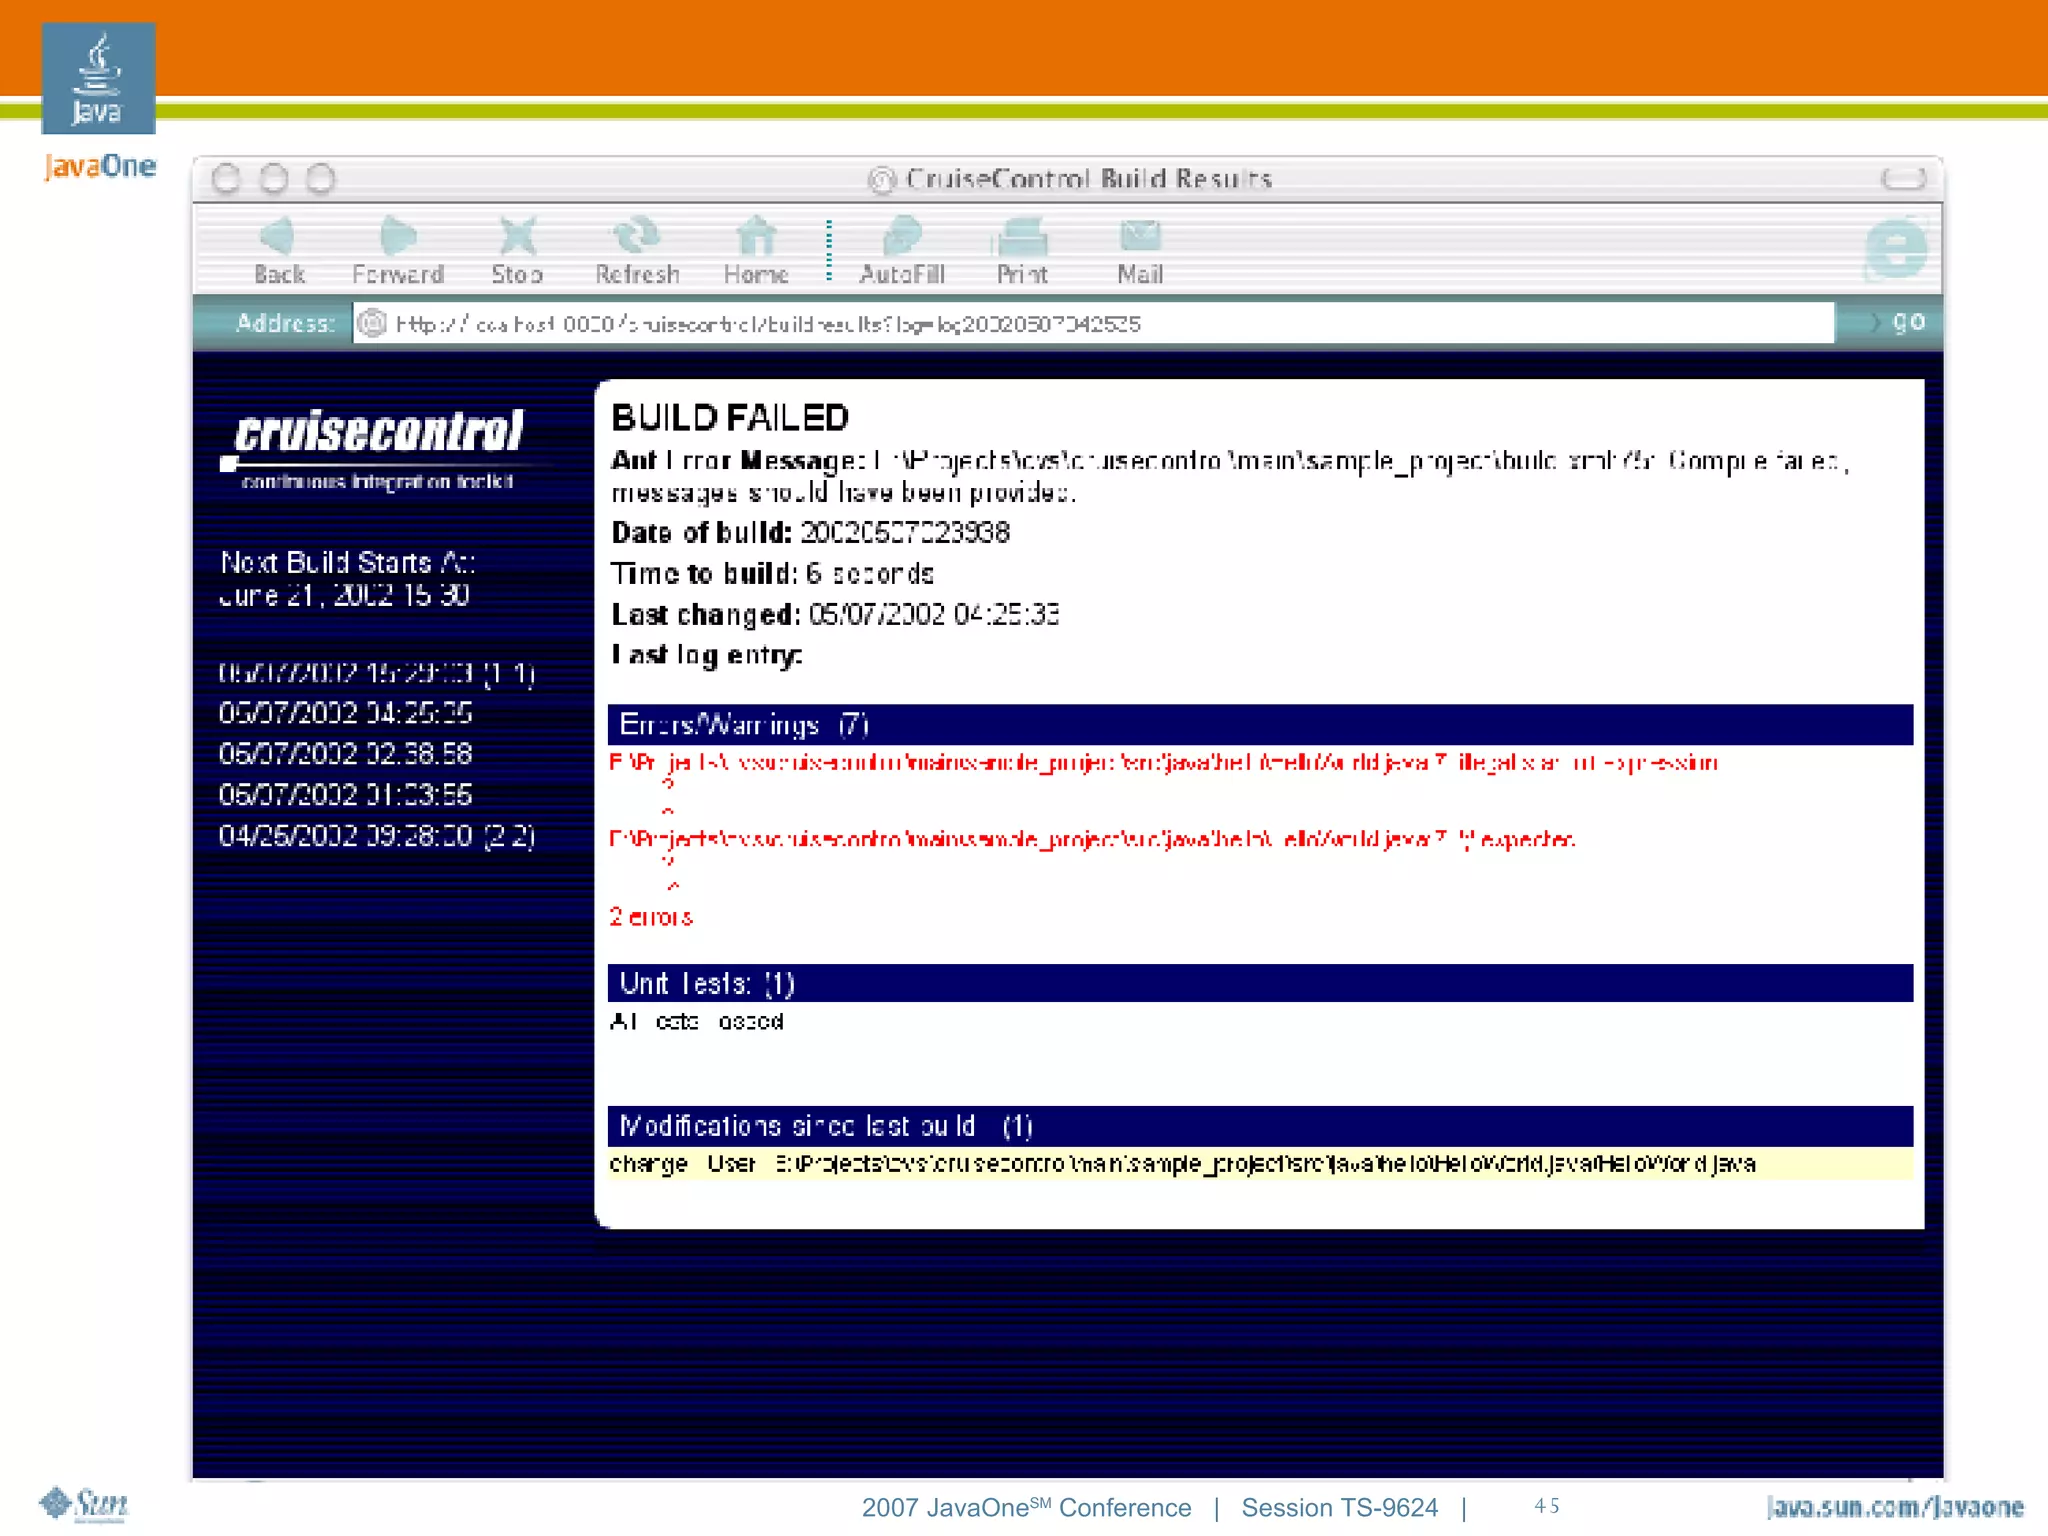Open build log 06/07/2002 02:38:58
Viewport: 2048px width, 1536px height.
click(x=345, y=754)
